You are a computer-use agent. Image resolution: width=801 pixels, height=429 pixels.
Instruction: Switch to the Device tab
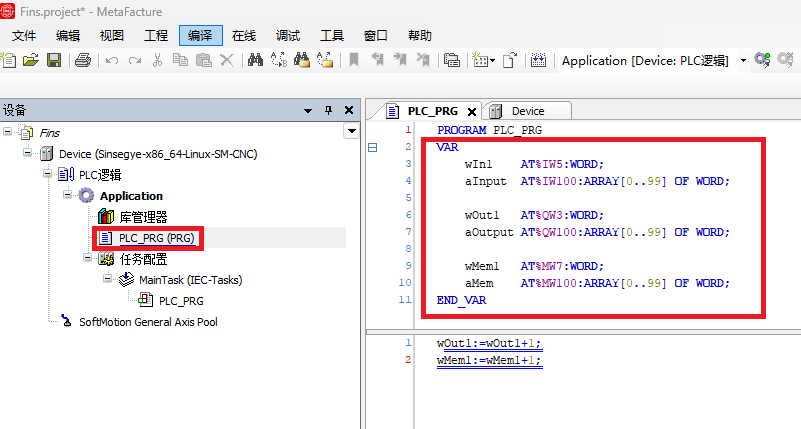pyautogui.click(x=527, y=111)
